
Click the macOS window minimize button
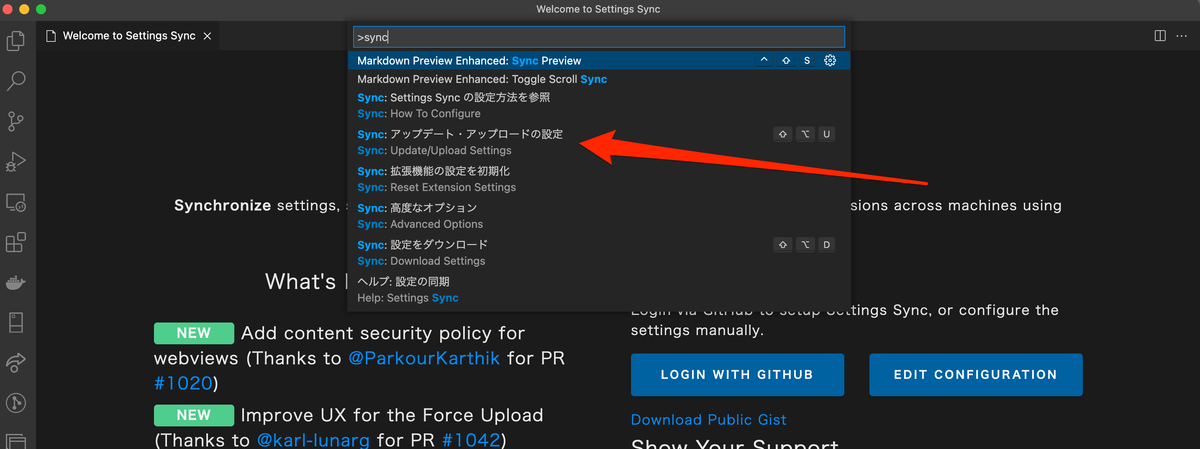click(25, 9)
